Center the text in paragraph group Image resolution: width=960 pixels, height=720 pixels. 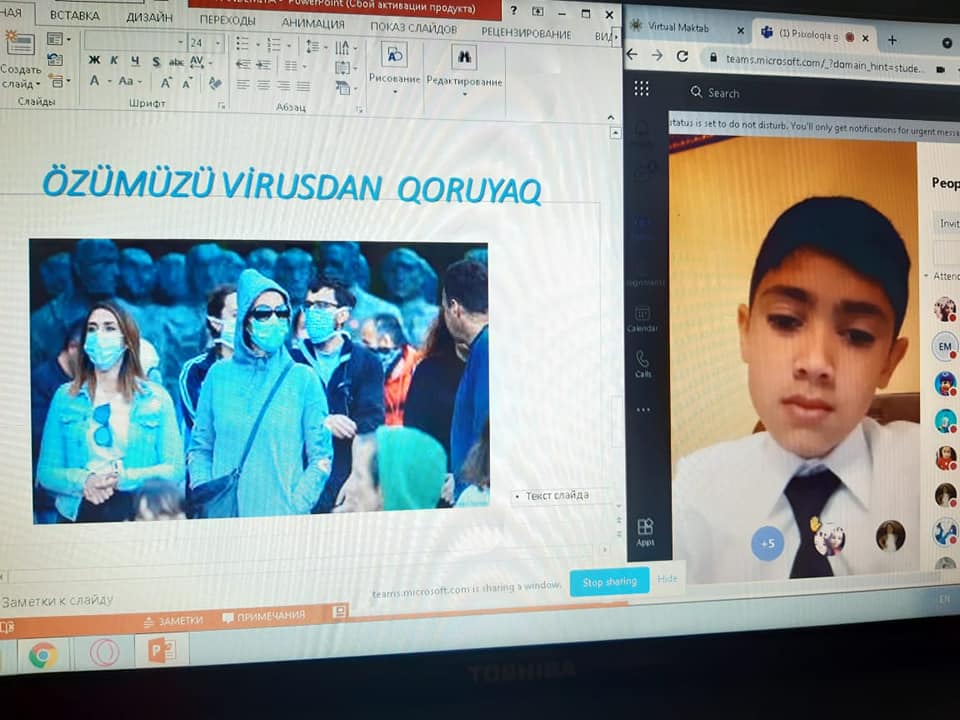(x=263, y=85)
